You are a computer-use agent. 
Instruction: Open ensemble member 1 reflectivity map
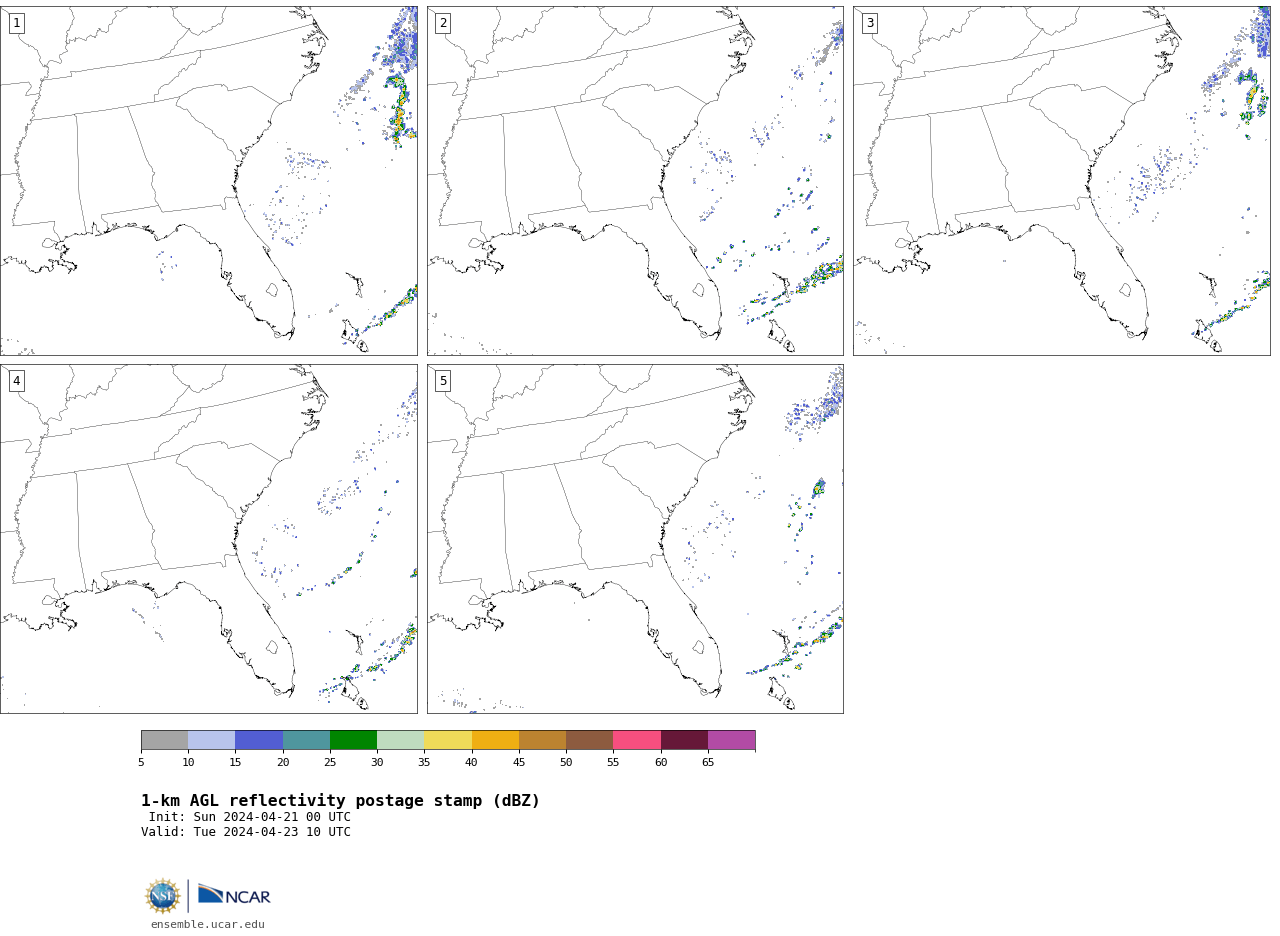pyautogui.click(x=209, y=181)
